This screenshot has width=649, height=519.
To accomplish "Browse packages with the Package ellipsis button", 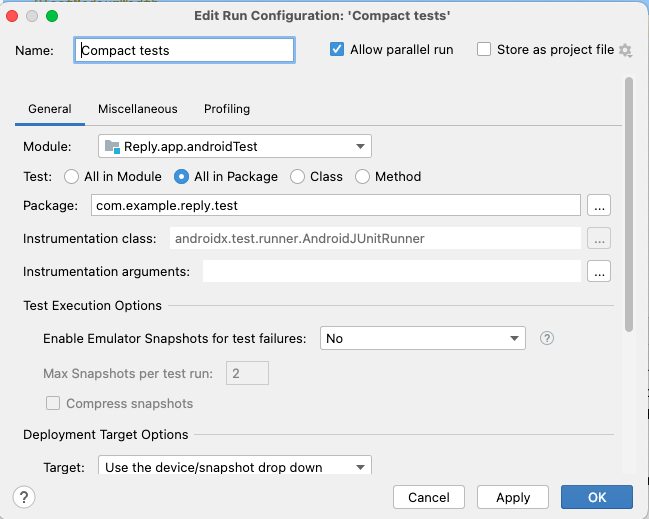I will pos(599,205).
